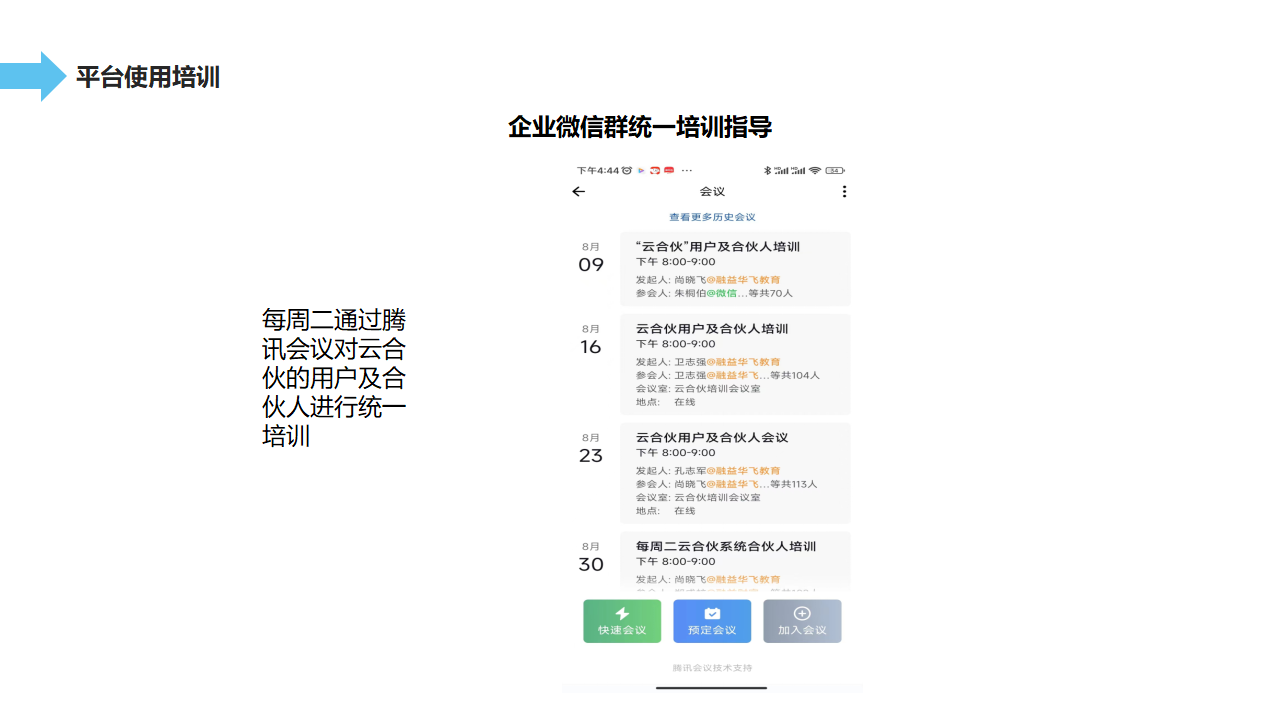Open the 每周二云合伙系统合伙人培训 meeting card
Viewport: 1280px width, 720px height.
tap(735, 561)
